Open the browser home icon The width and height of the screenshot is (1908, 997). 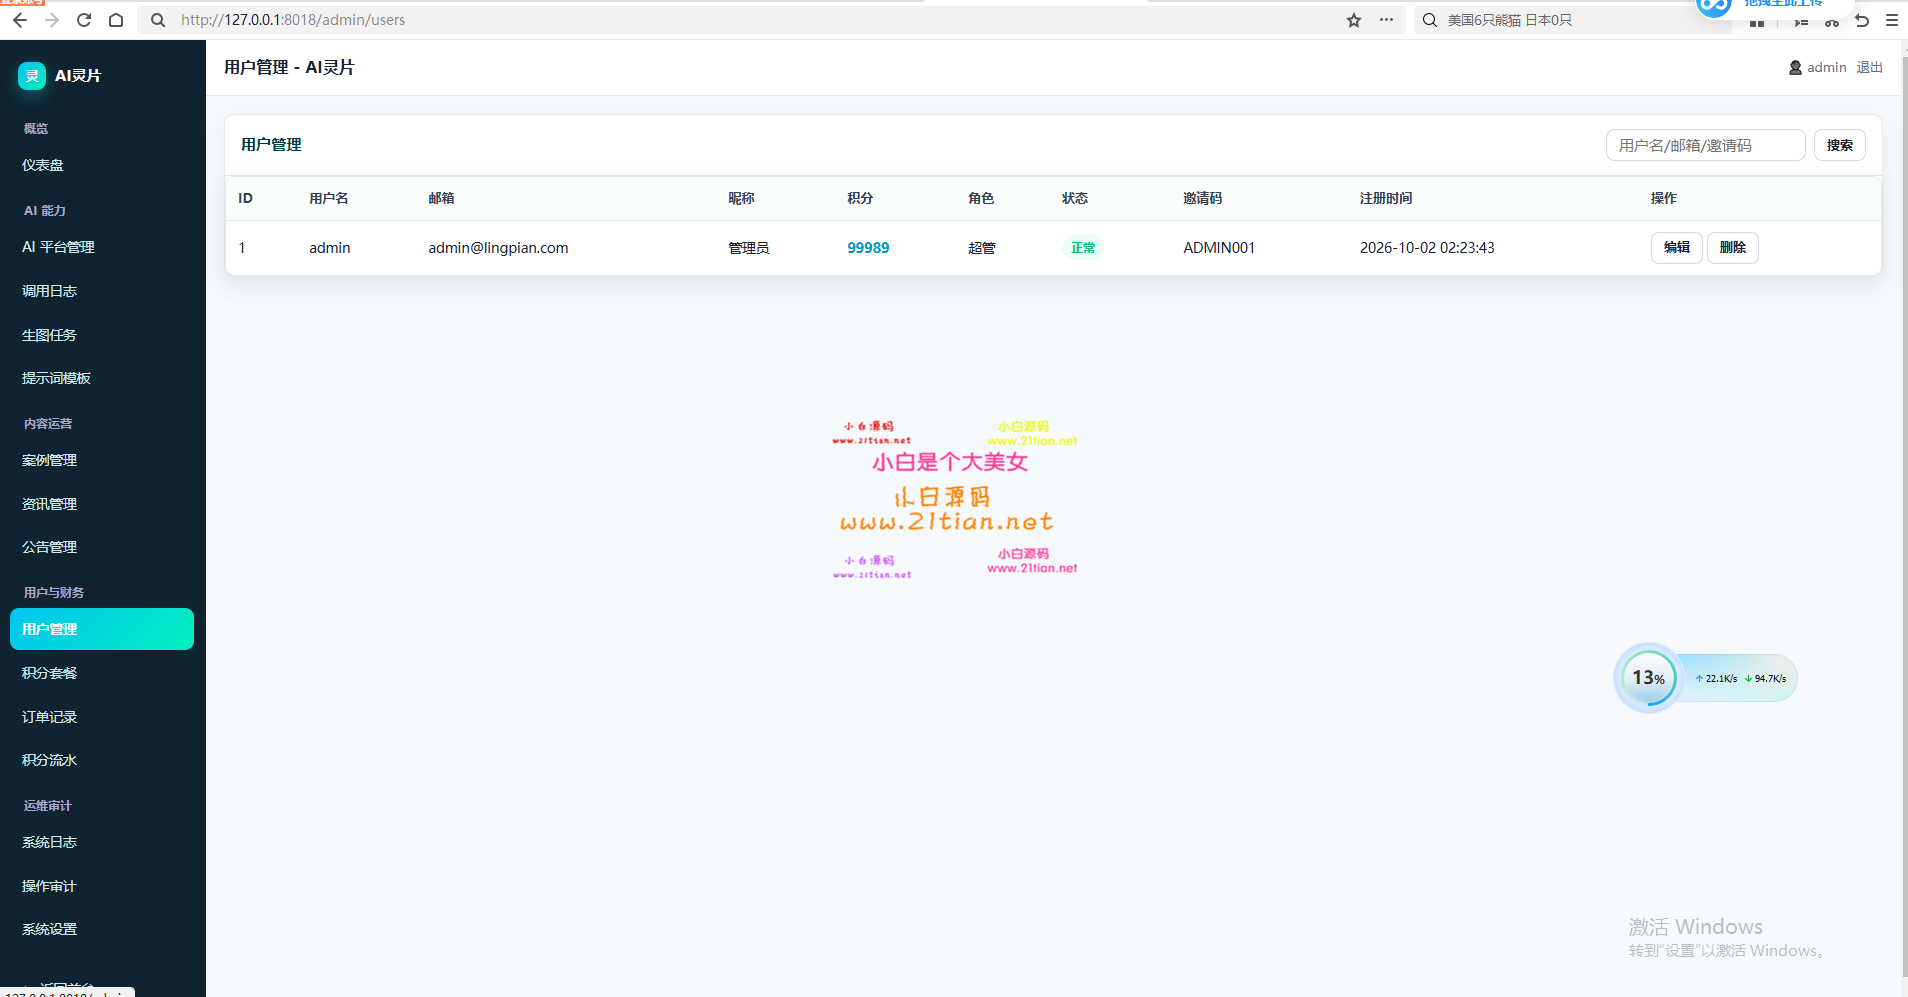pyautogui.click(x=116, y=20)
